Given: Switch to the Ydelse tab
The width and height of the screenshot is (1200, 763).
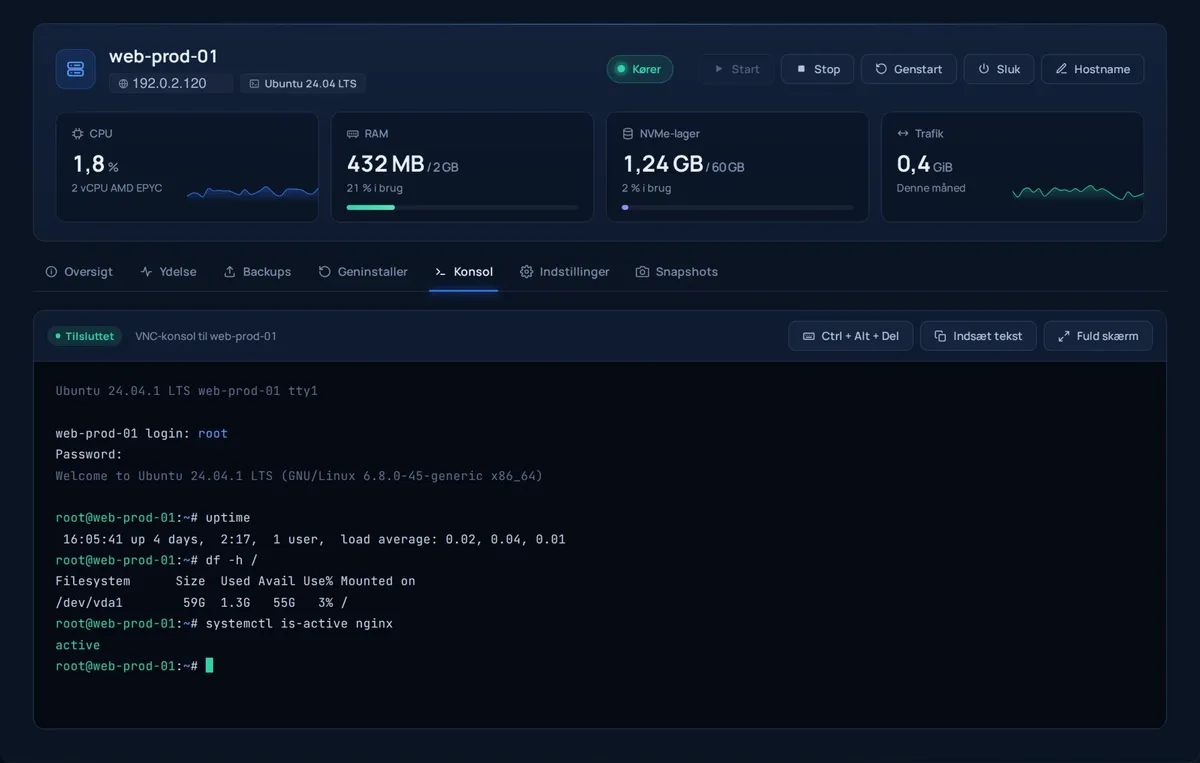Looking at the screenshot, I should [169, 272].
